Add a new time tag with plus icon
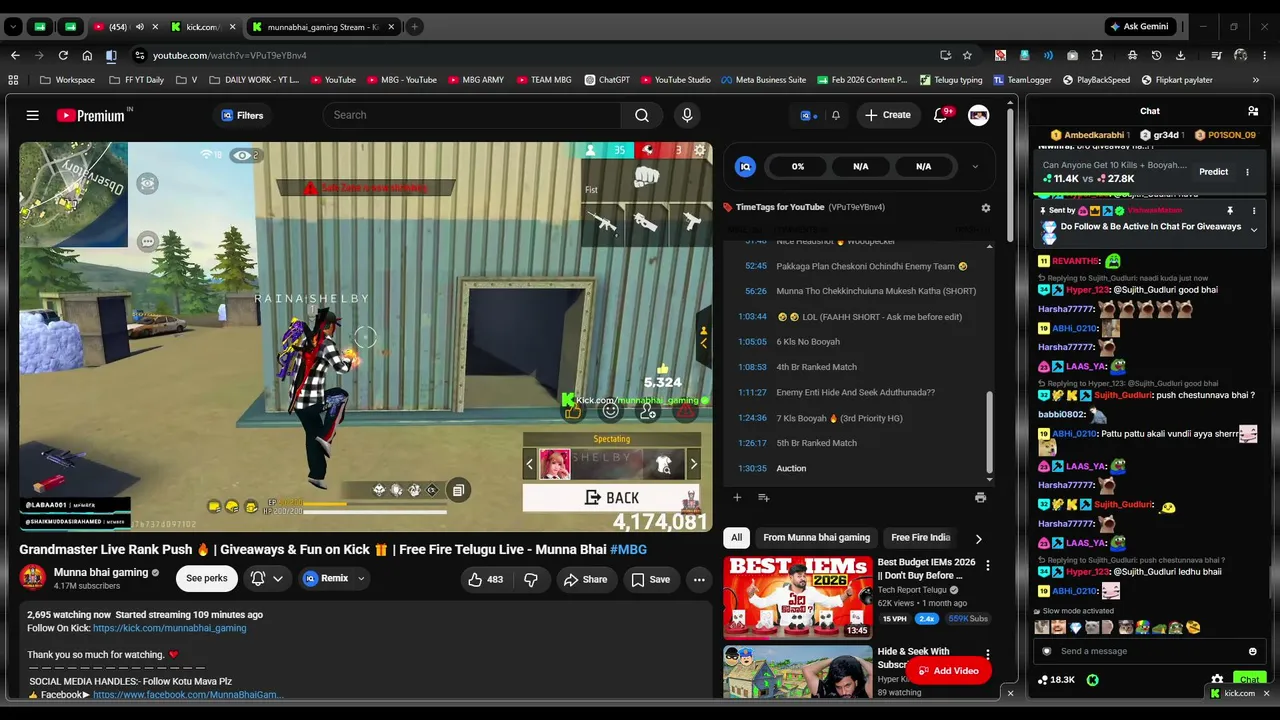This screenshot has width=1280, height=720. click(737, 497)
